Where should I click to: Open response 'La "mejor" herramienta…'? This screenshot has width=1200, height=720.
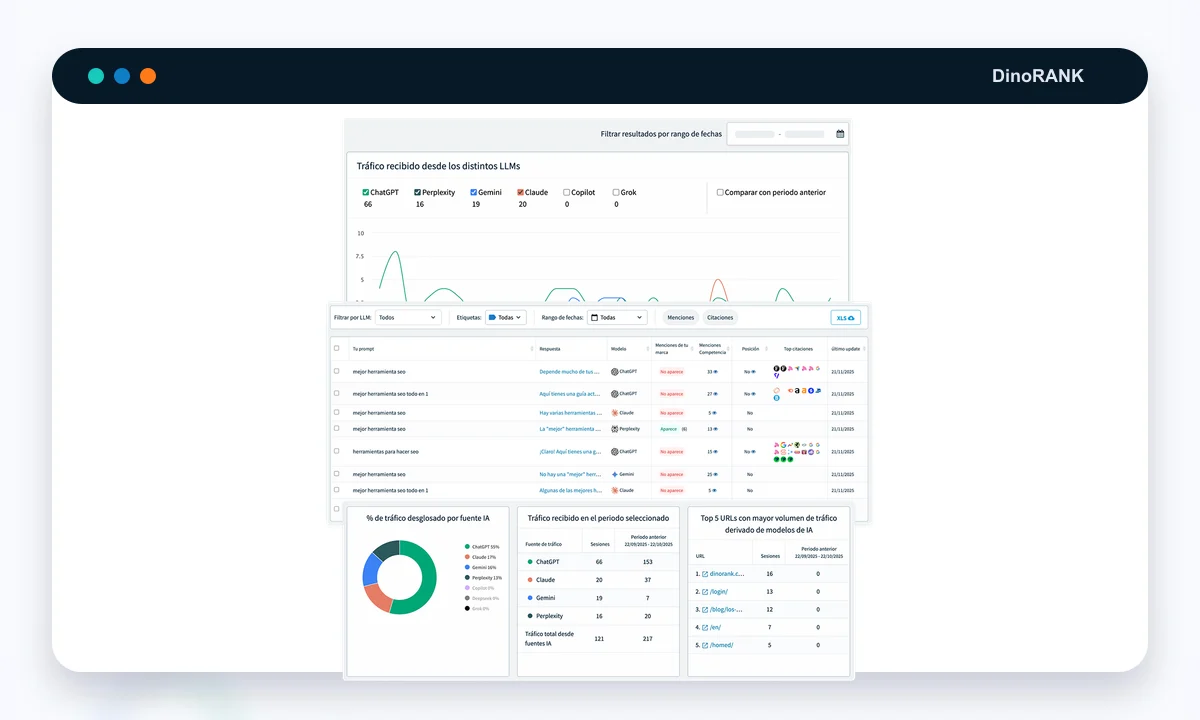569,428
